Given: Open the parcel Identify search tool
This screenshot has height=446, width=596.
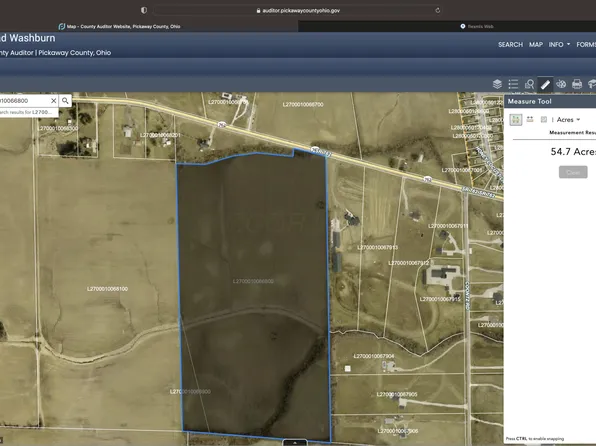Looking at the screenshot, I should click(529, 84).
